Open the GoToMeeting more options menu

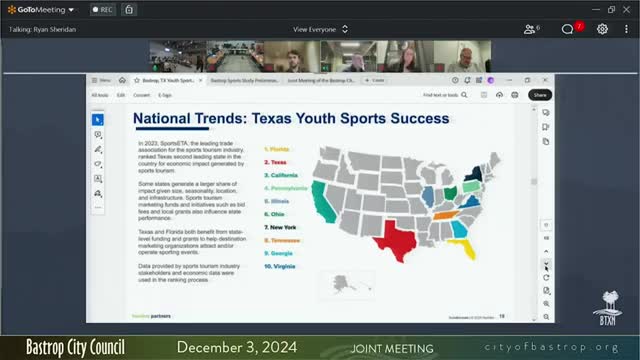pyautogui.click(x=626, y=29)
